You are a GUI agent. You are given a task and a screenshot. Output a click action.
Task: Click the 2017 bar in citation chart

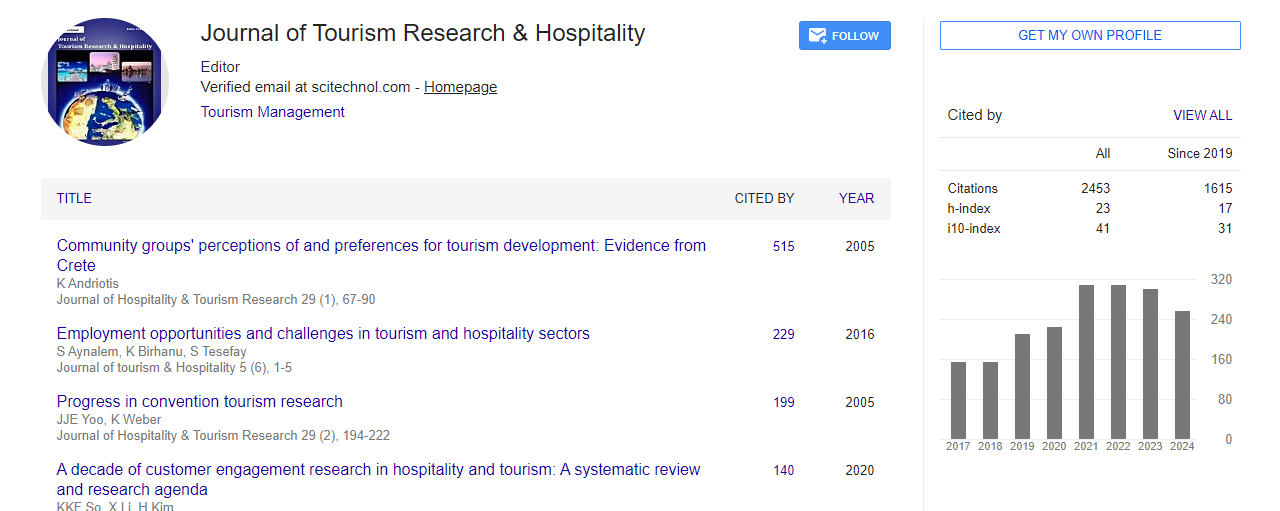point(958,400)
